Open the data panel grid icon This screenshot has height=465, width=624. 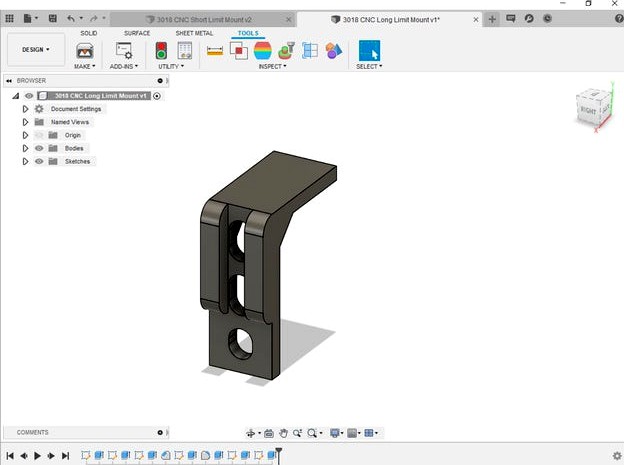pos(10,18)
